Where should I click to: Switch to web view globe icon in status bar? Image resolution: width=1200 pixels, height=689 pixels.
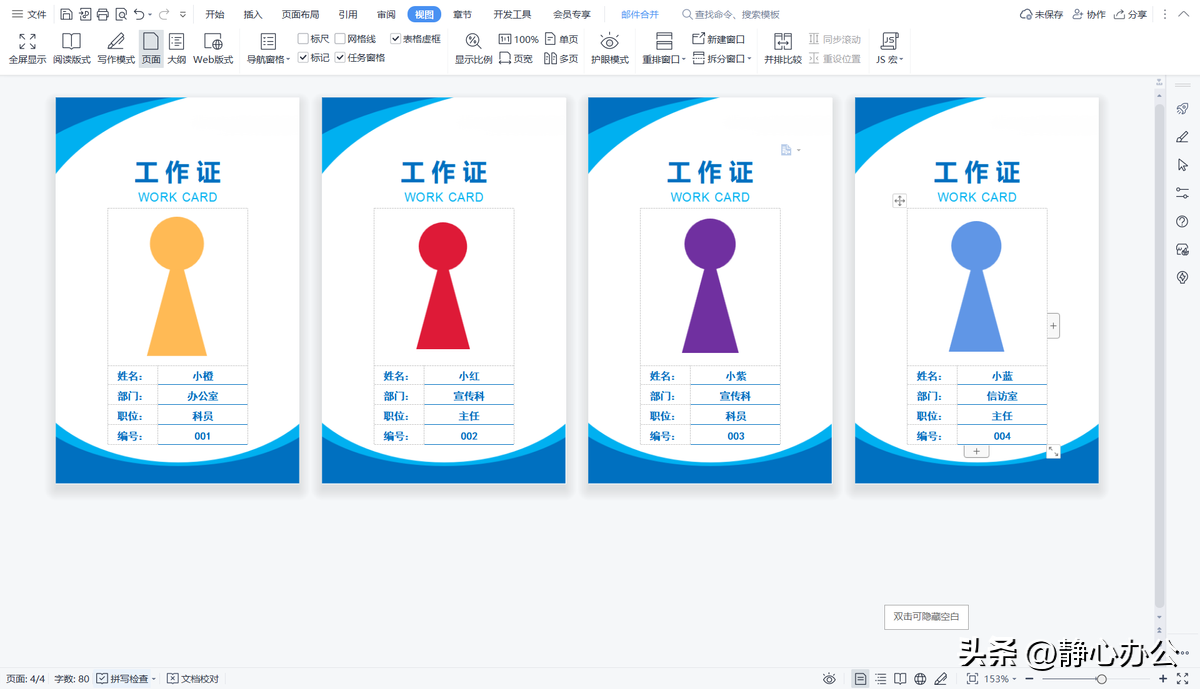[920, 679]
